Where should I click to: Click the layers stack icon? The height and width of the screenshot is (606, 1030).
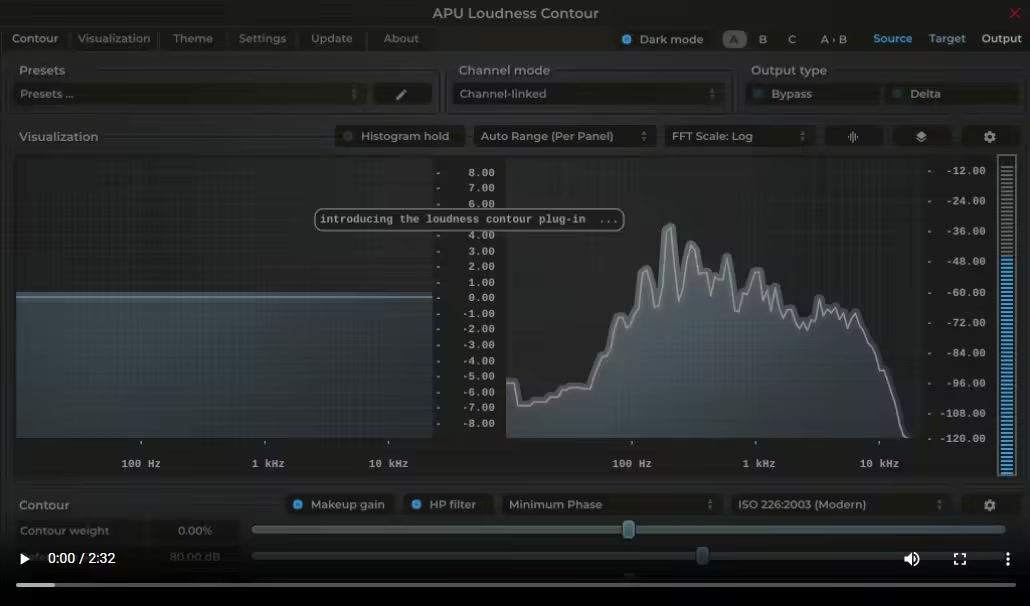[x=921, y=137]
